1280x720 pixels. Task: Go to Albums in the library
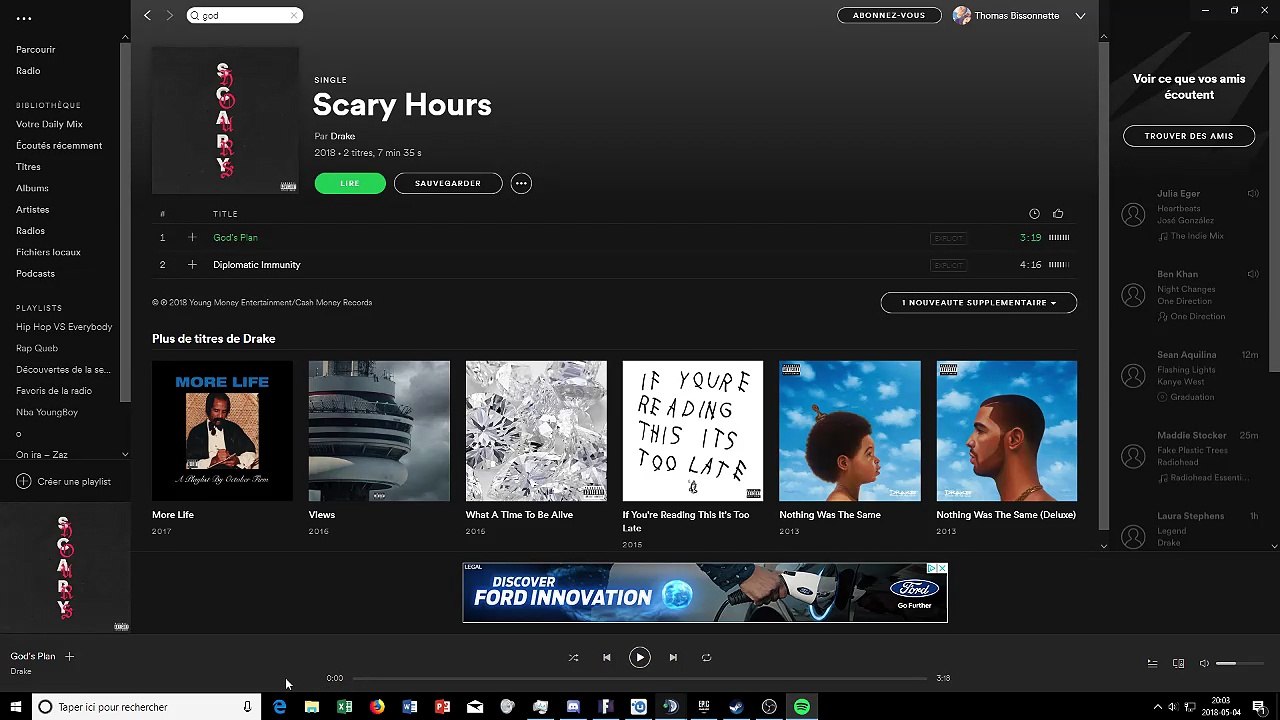(32, 188)
